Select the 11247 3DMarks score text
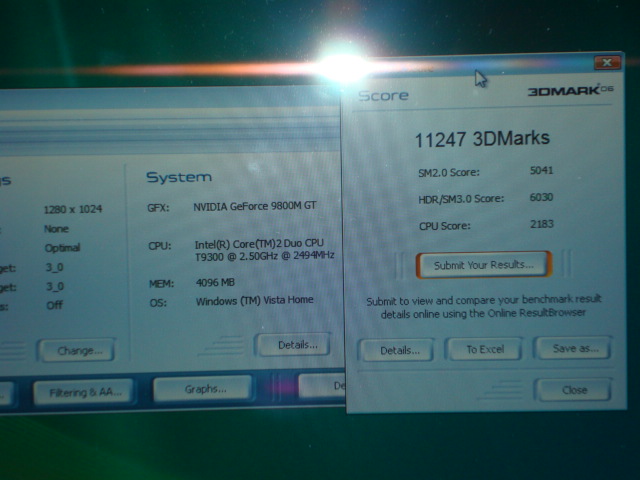Viewport: 640px width, 480px height. coord(482,139)
